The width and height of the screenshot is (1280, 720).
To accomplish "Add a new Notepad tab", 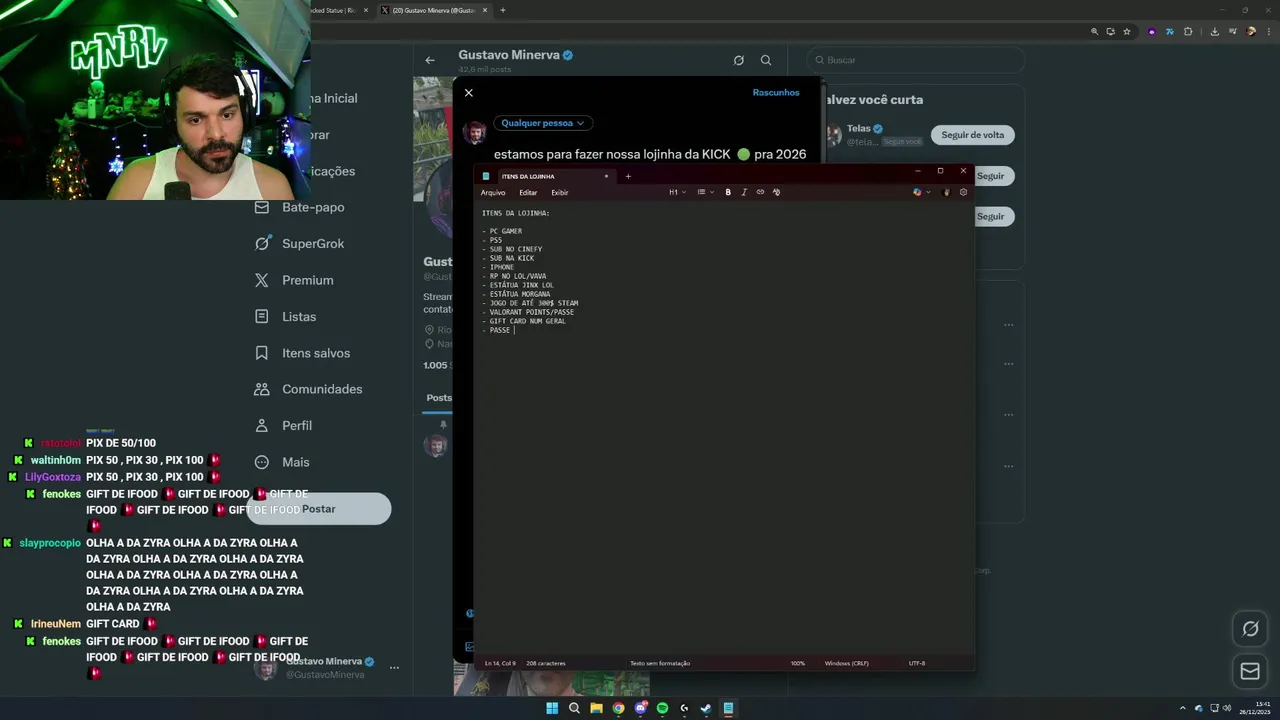I will click(628, 176).
